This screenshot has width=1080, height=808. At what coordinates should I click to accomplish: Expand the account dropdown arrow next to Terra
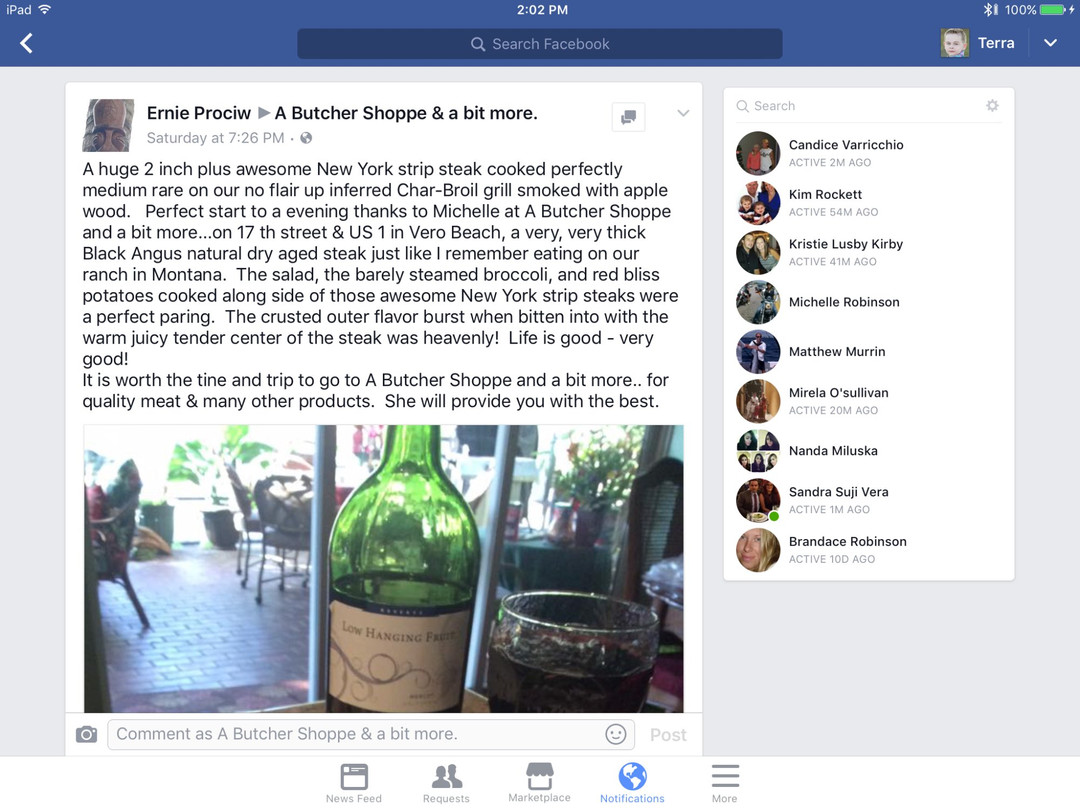1050,43
